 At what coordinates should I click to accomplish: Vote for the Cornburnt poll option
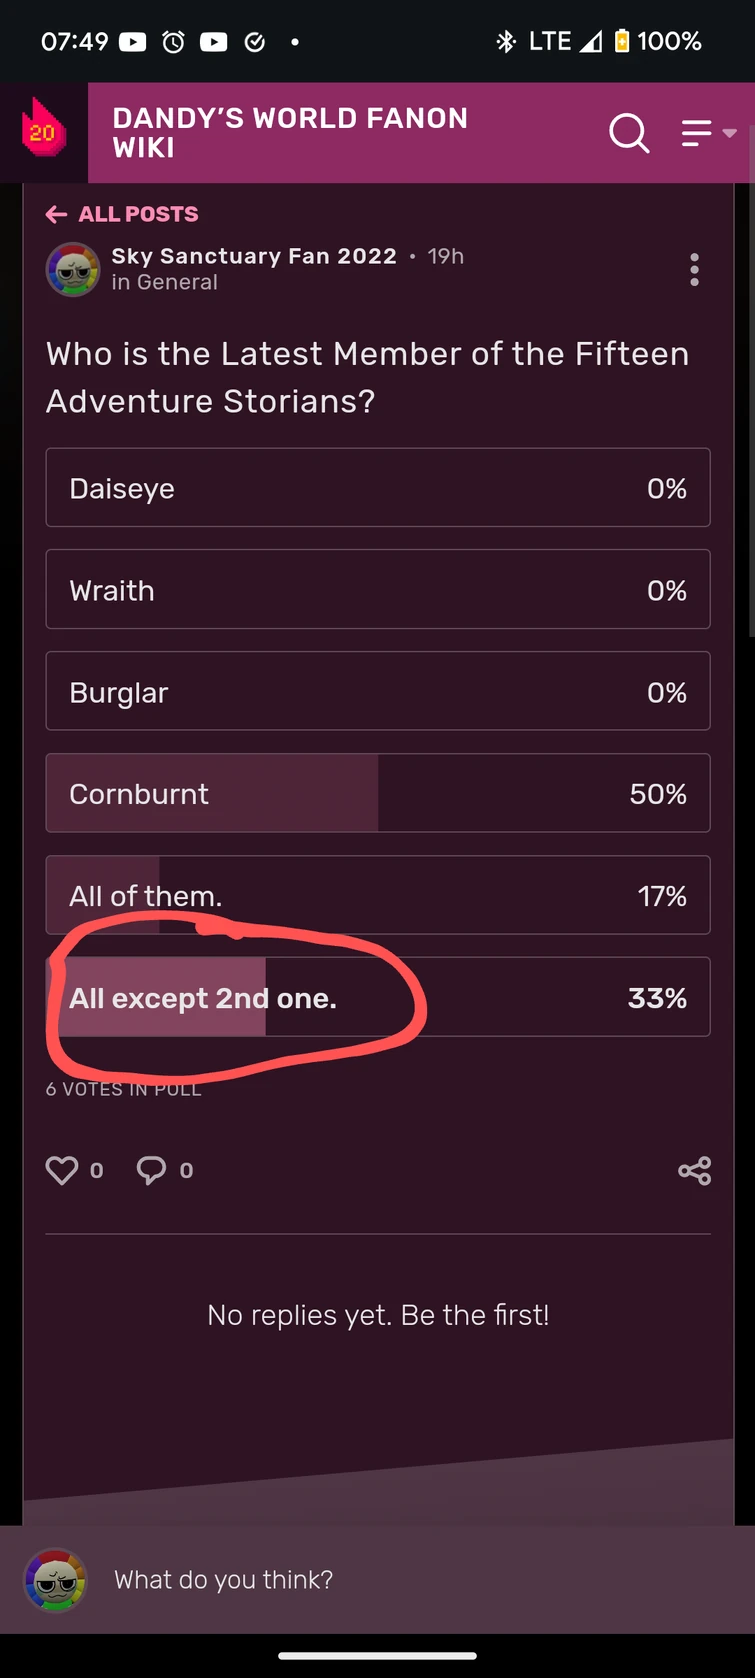[x=377, y=793]
